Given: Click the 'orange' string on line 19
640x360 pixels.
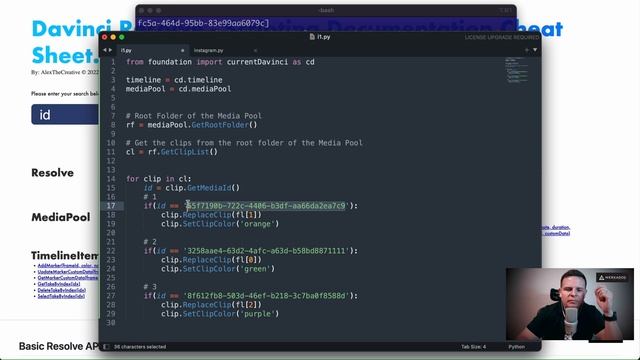Looking at the screenshot, I should 257,224.
